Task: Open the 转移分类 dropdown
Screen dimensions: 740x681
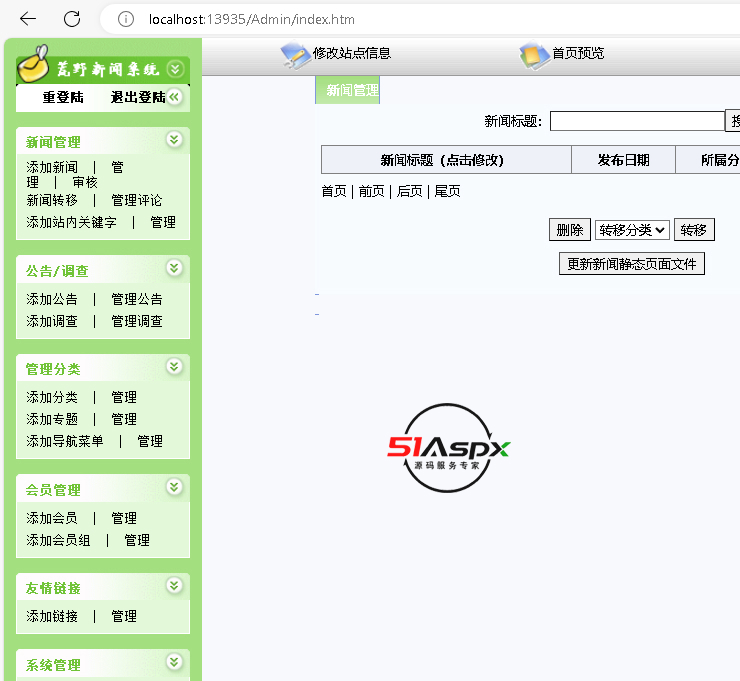Action: pyautogui.click(x=632, y=230)
